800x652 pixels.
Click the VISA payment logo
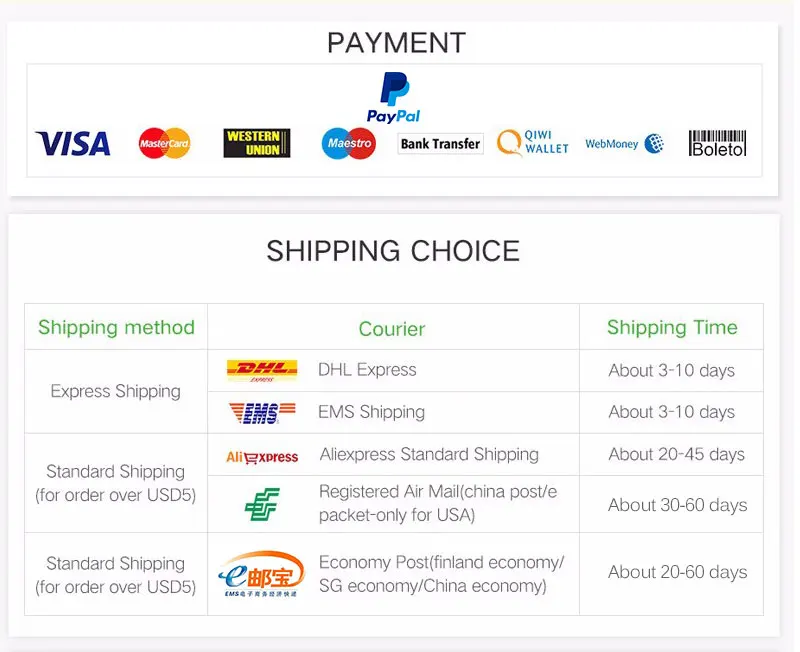point(72,143)
